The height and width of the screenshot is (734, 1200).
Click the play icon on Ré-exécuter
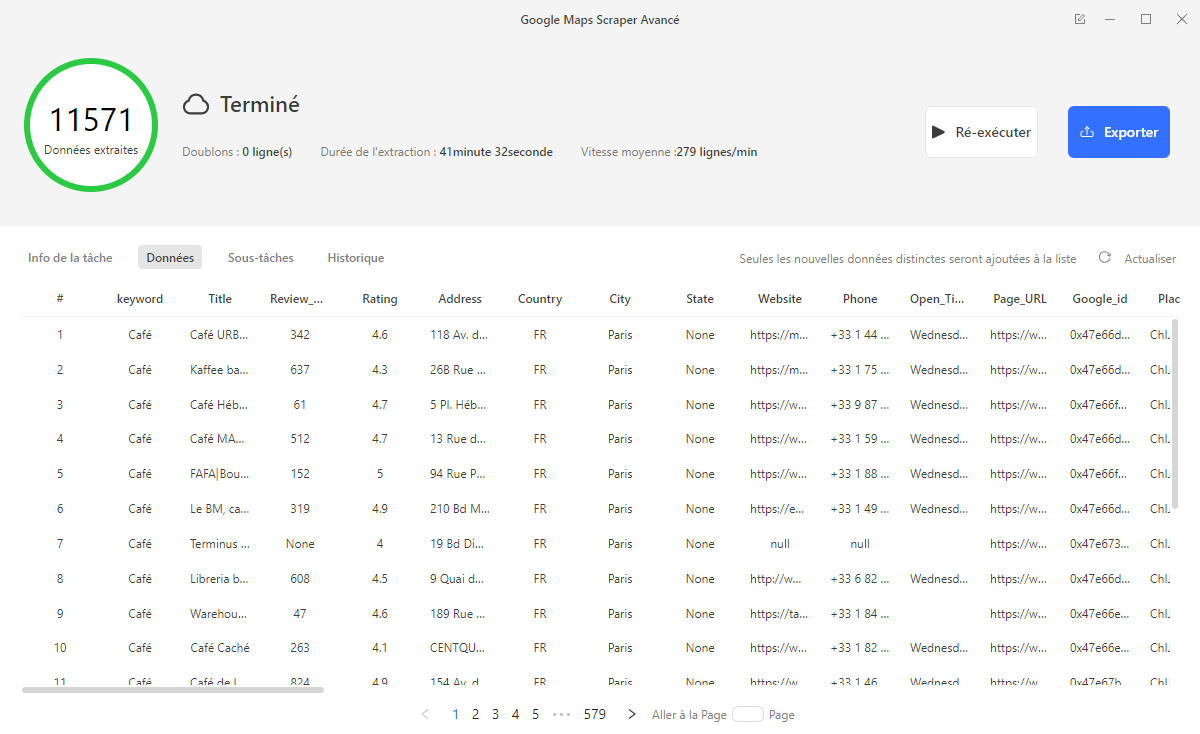938,132
